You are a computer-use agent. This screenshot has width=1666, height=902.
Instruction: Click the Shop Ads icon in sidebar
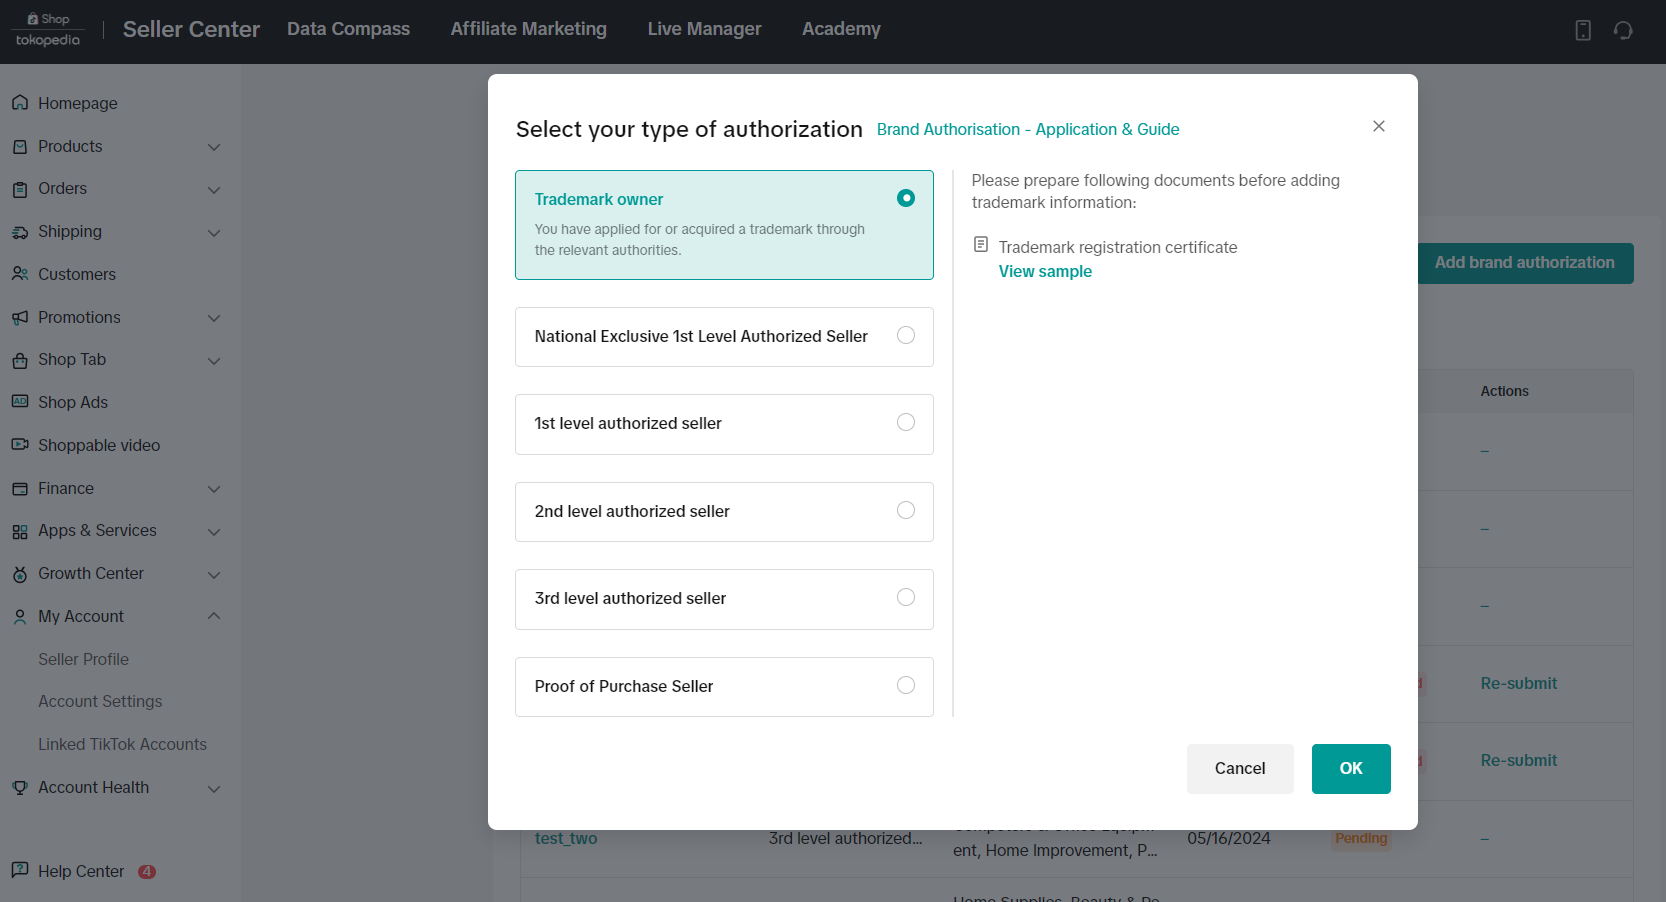(x=20, y=402)
